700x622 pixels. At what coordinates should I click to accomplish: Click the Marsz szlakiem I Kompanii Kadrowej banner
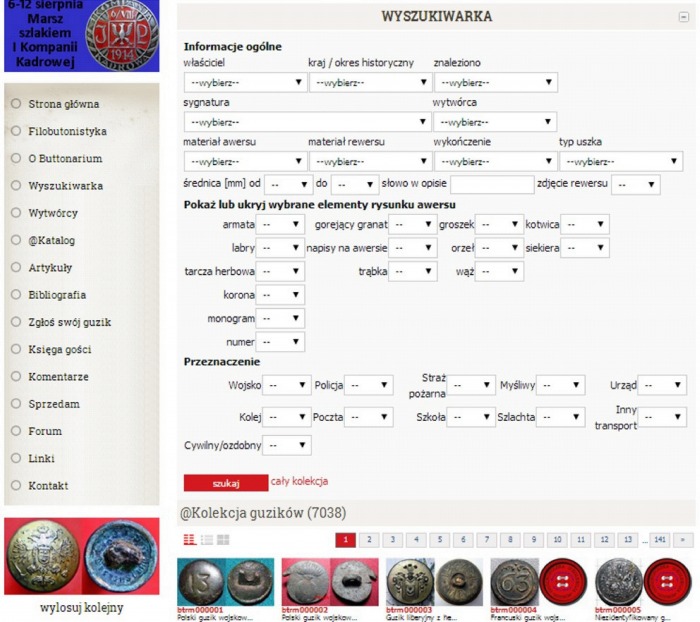point(82,36)
